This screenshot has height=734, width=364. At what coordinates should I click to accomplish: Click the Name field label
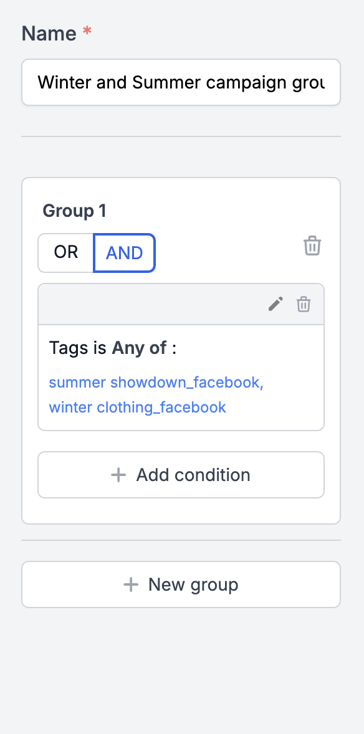point(49,34)
